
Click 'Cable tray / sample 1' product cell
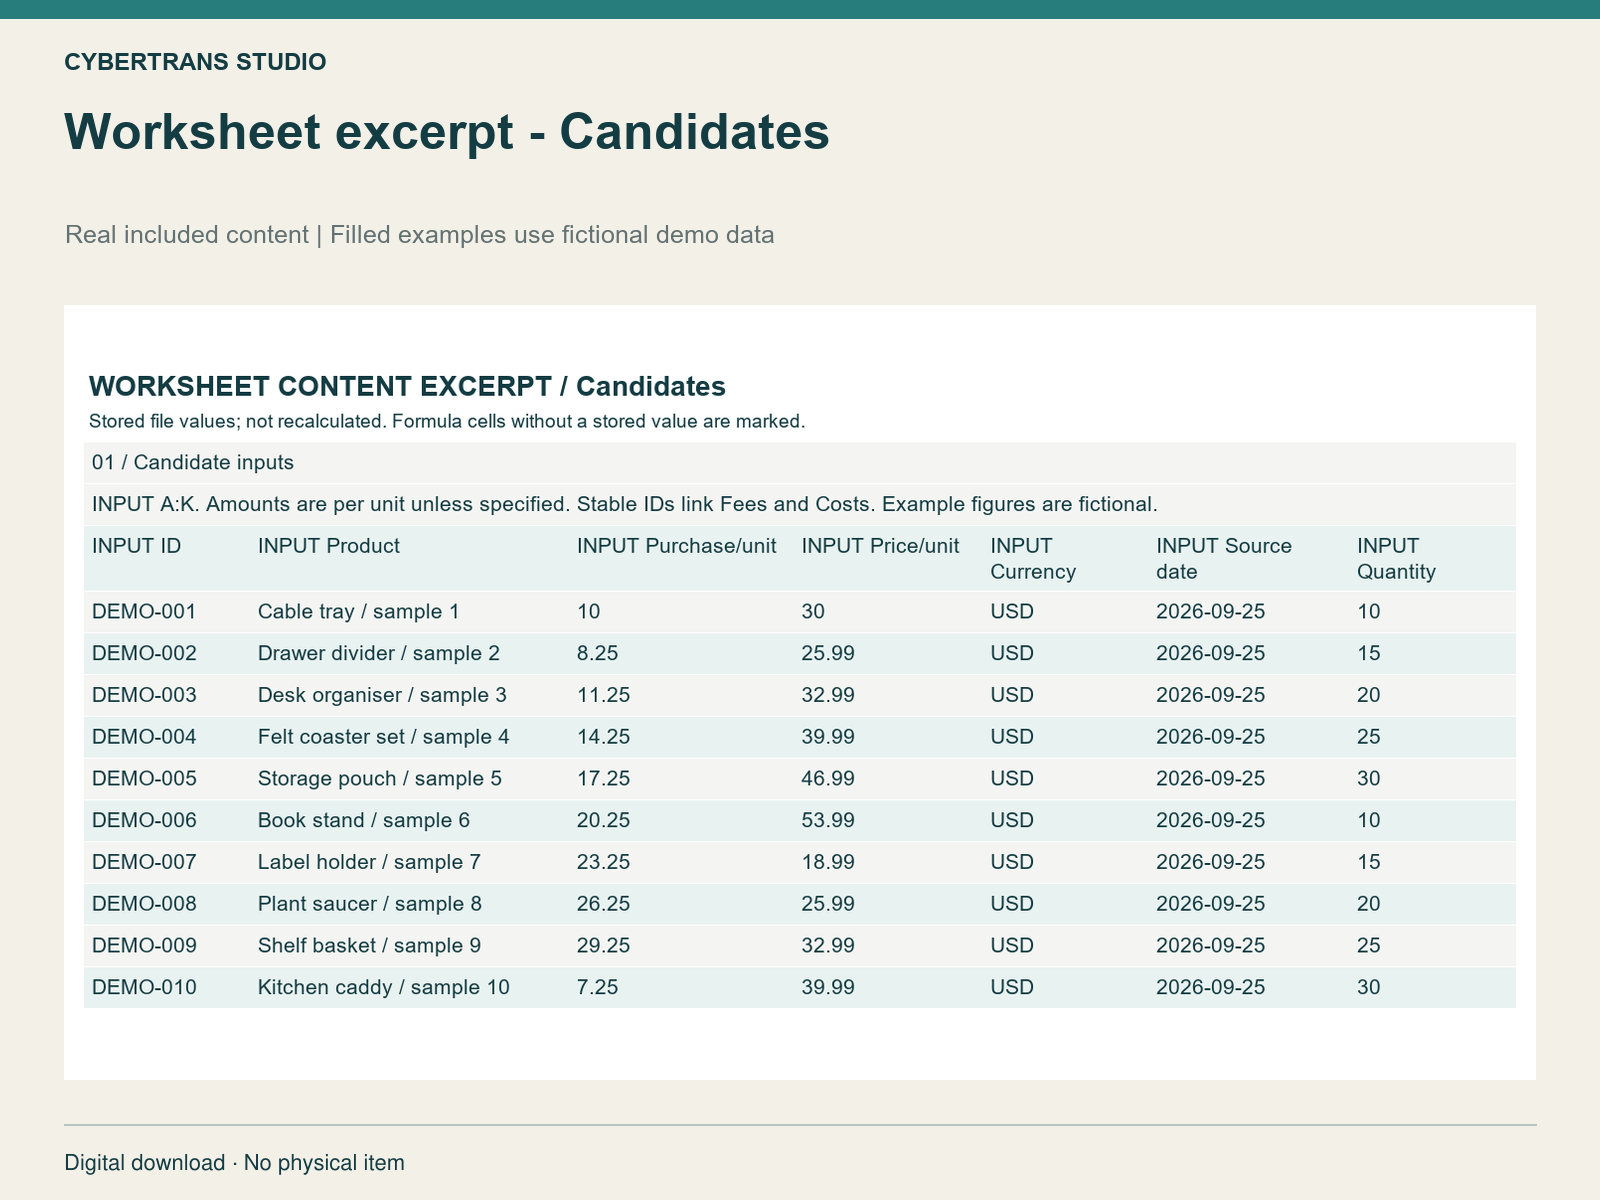359,612
